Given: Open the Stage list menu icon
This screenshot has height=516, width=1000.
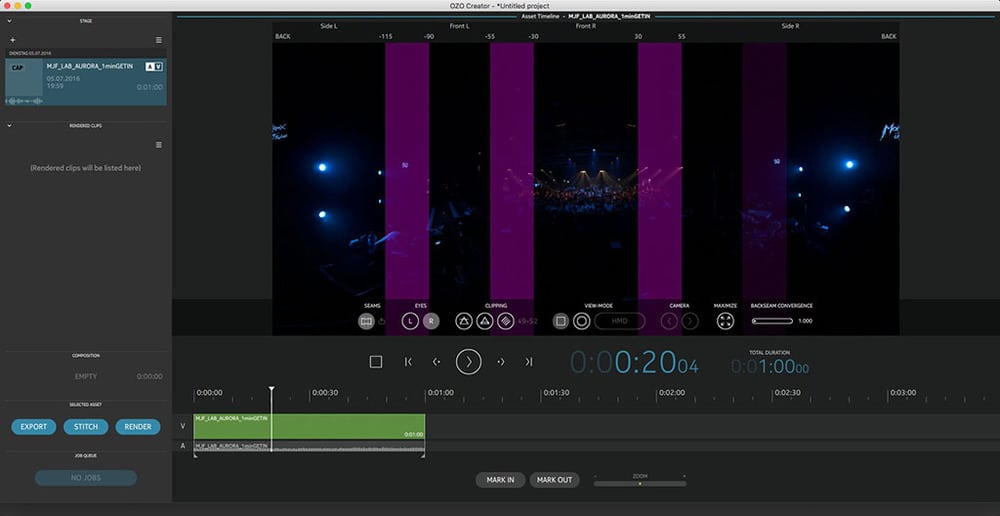Looking at the screenshot, I should point(158,40).
